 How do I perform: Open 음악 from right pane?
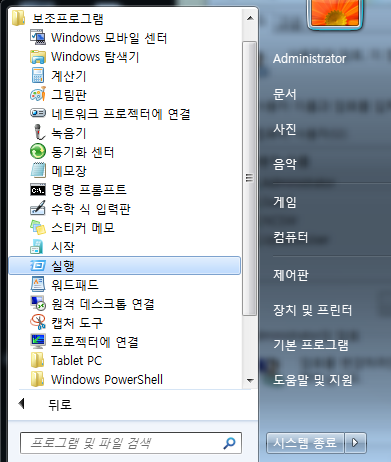tap(285, 164)
